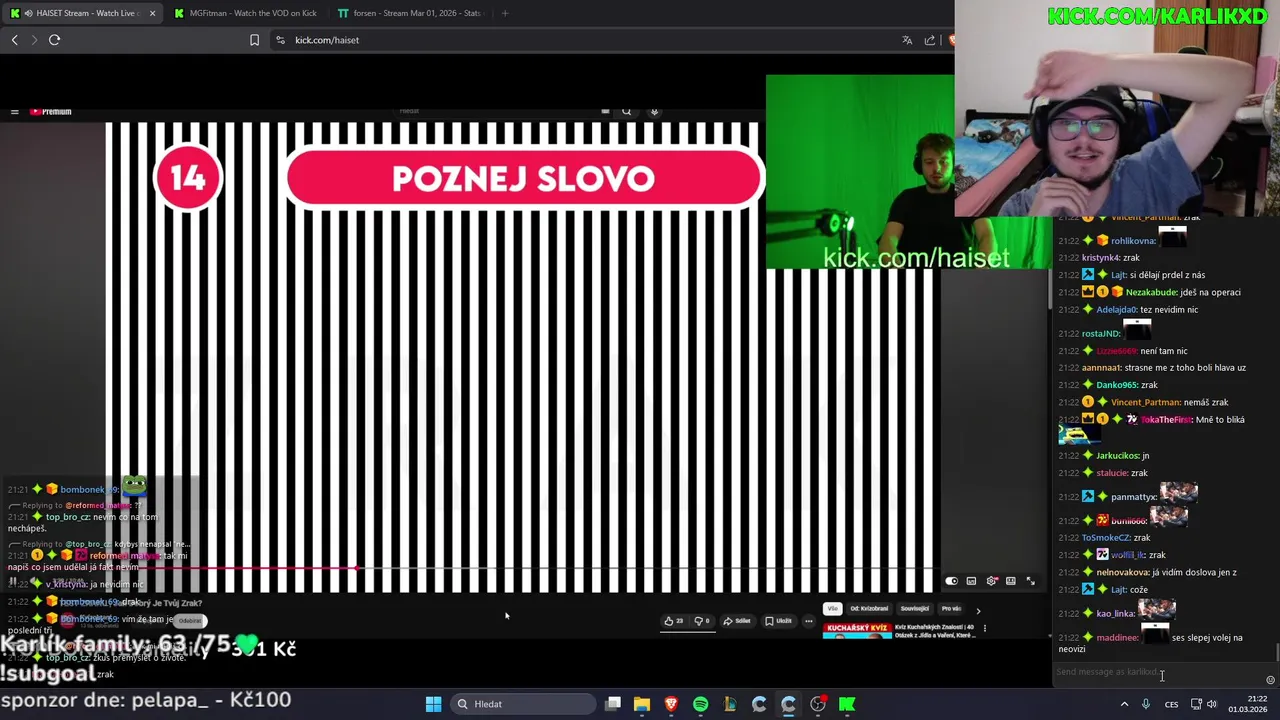The width and height of the screenshot is (1280, 720).
Task: Click the taskbar volume icon
Action: tap(1212, 704)
